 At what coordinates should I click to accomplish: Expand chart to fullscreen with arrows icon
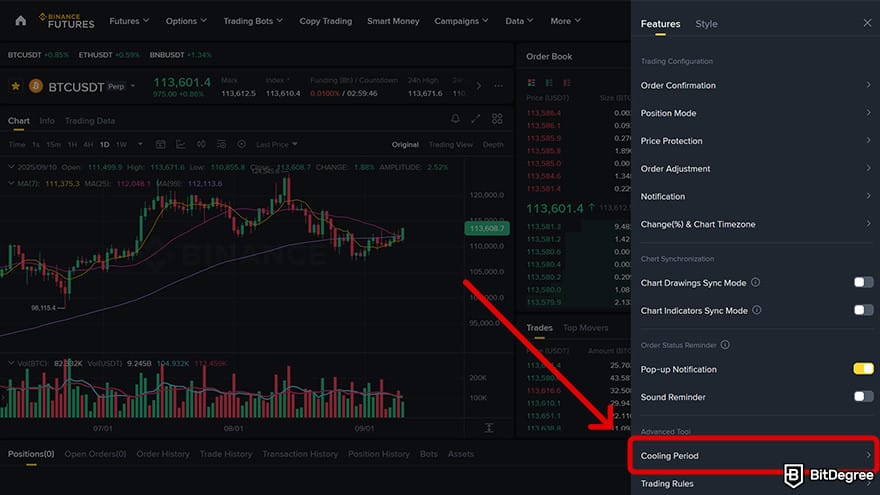pyautogui.click(x=476, y=118)
